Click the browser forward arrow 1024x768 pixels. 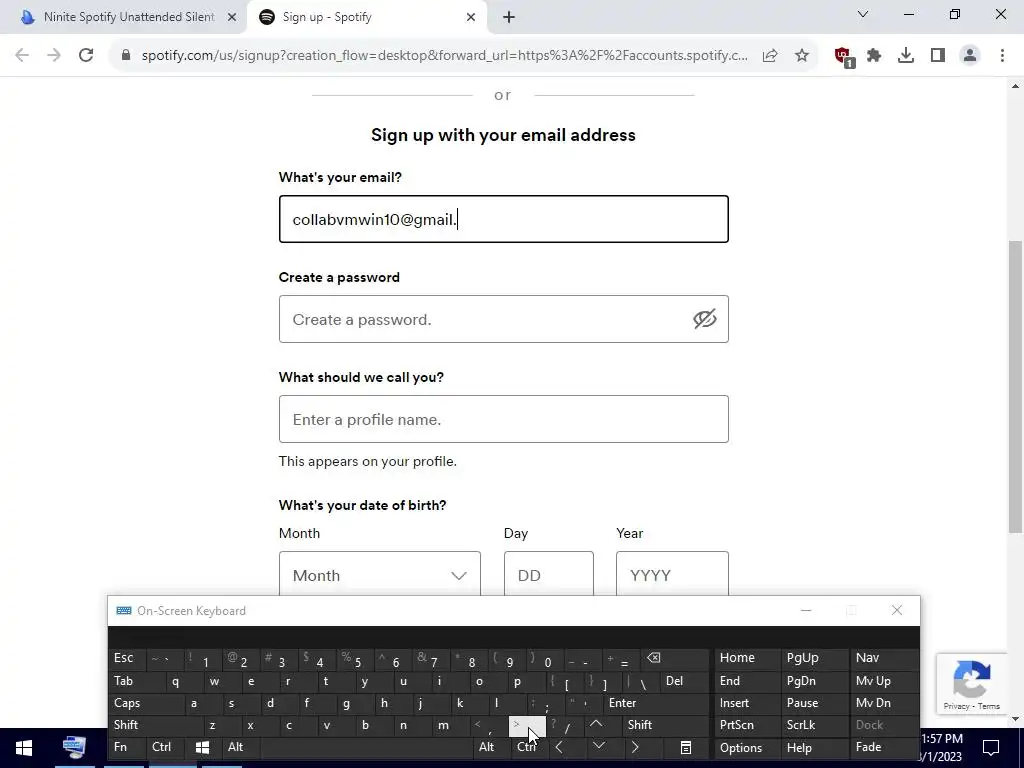click(x=54, y=56)
